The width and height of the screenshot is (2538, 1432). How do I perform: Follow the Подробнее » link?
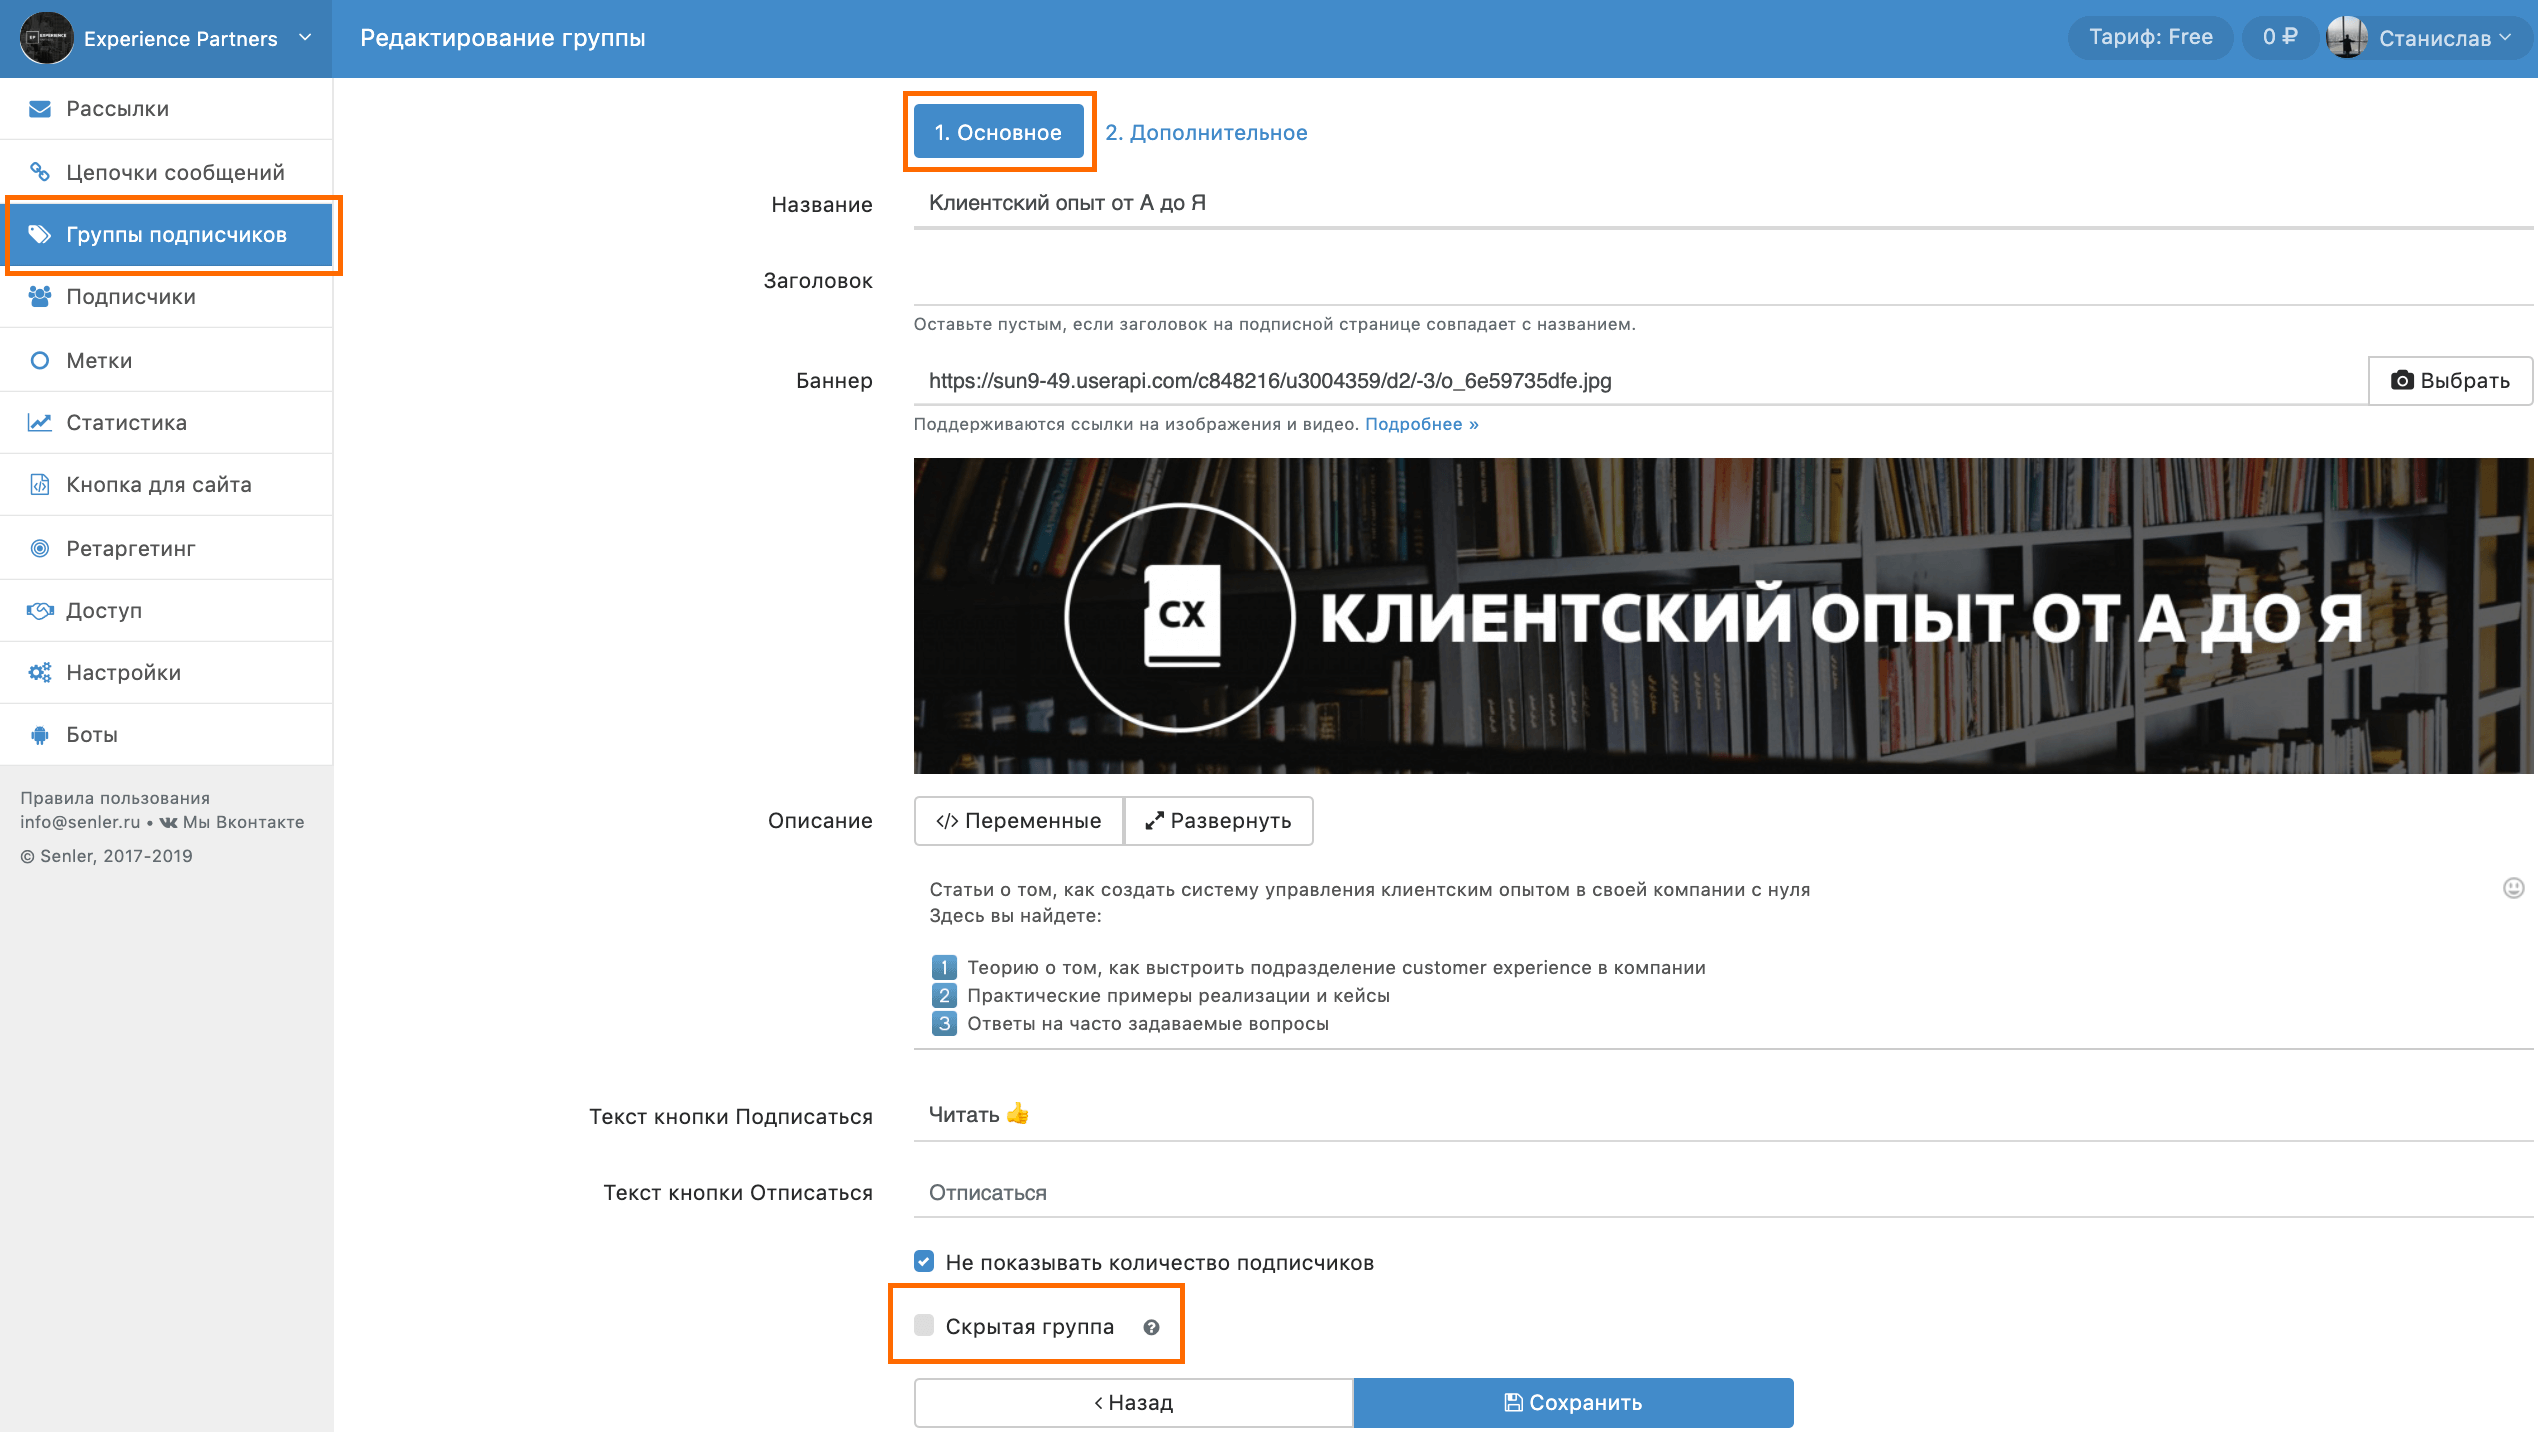pos(1421,424)
